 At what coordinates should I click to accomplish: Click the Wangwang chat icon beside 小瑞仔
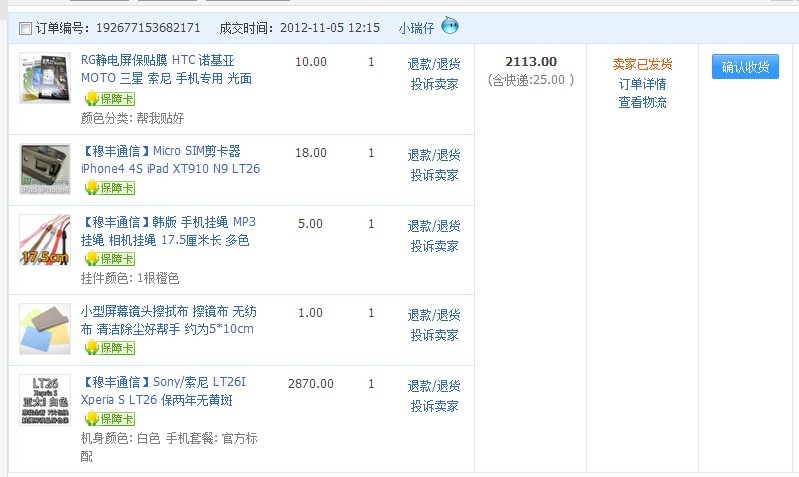pyautogui.click(x=450, y=26)
